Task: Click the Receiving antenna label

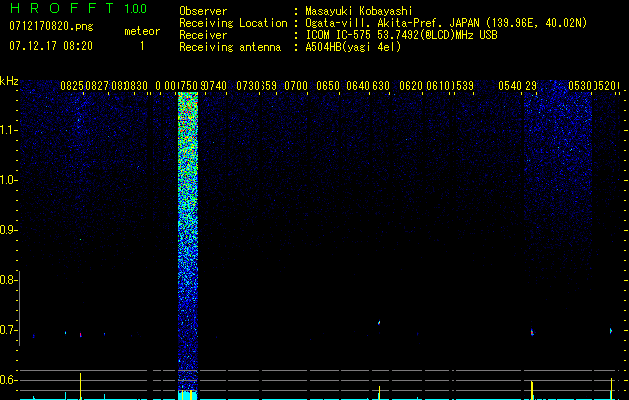Action: pyautogui.click(x=230, y=47)
